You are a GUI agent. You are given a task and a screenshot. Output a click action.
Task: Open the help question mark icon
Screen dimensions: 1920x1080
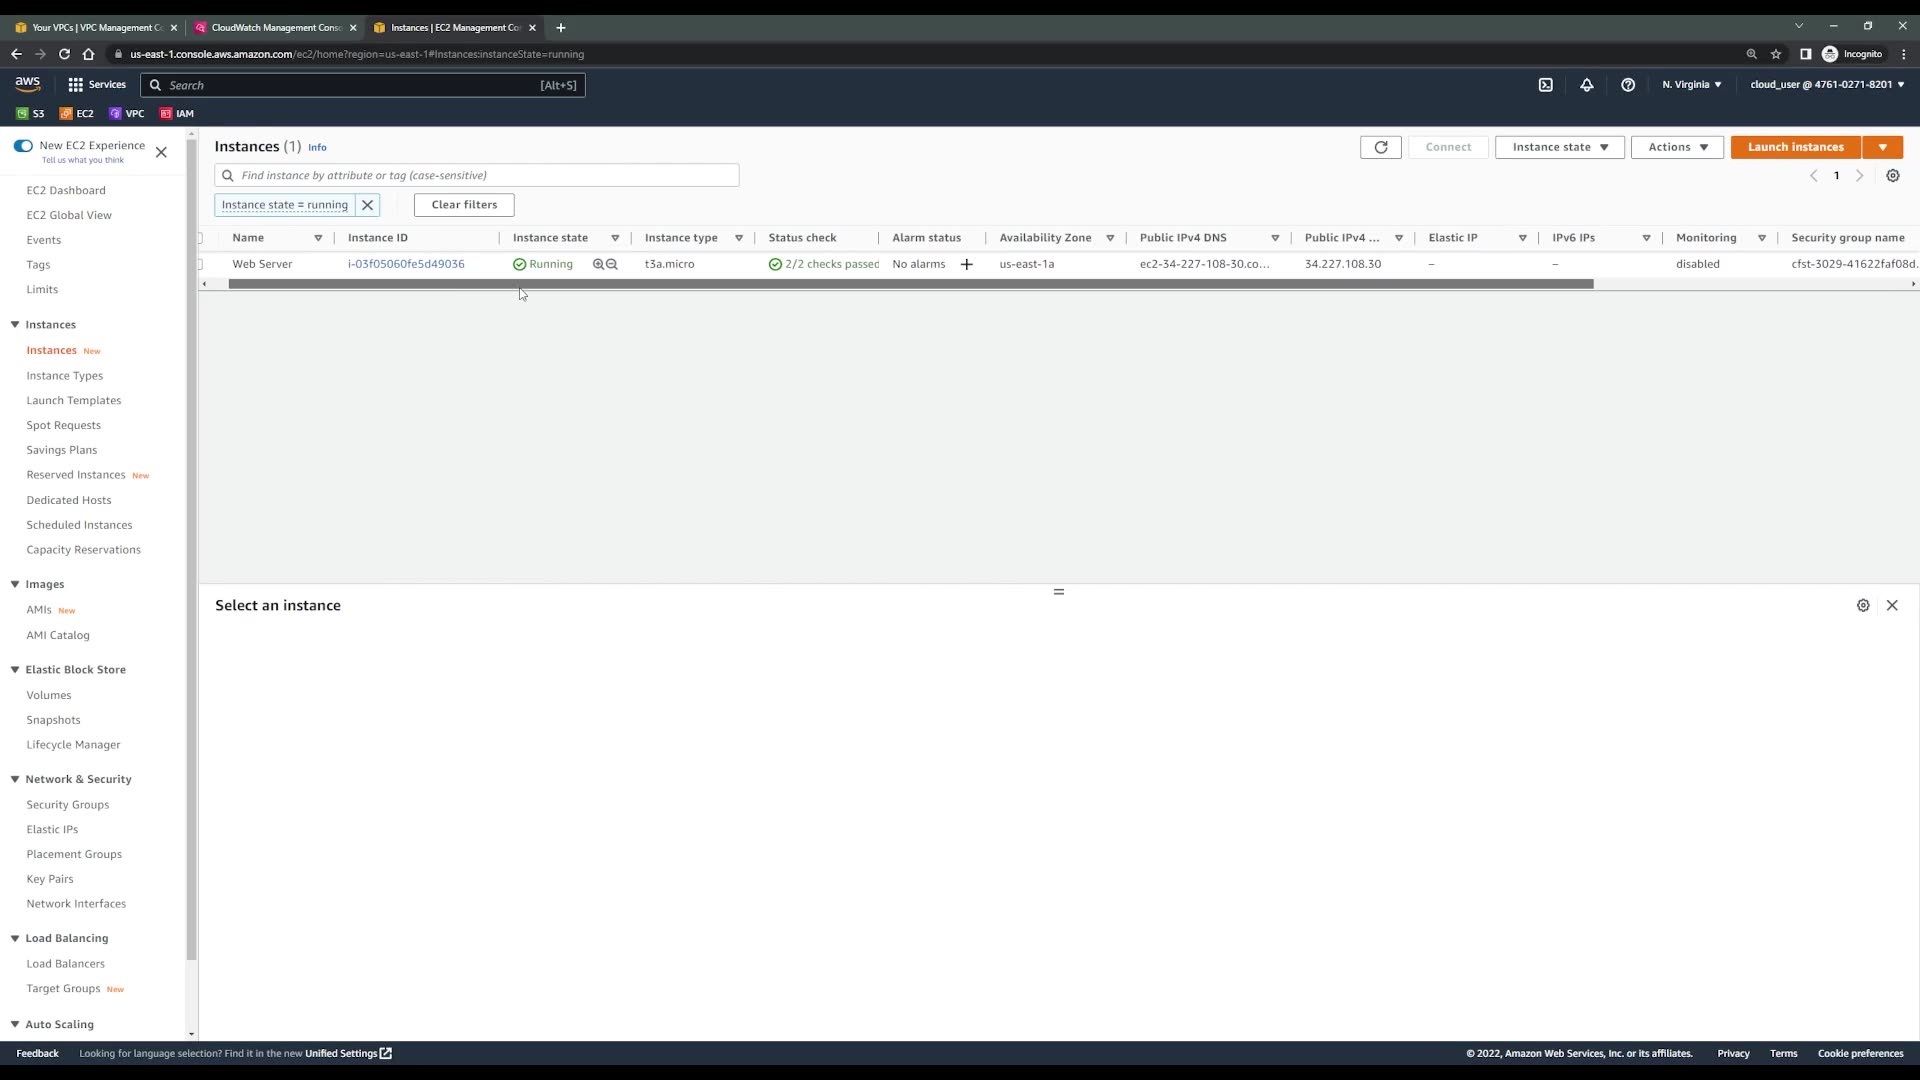coord(1627,85)
